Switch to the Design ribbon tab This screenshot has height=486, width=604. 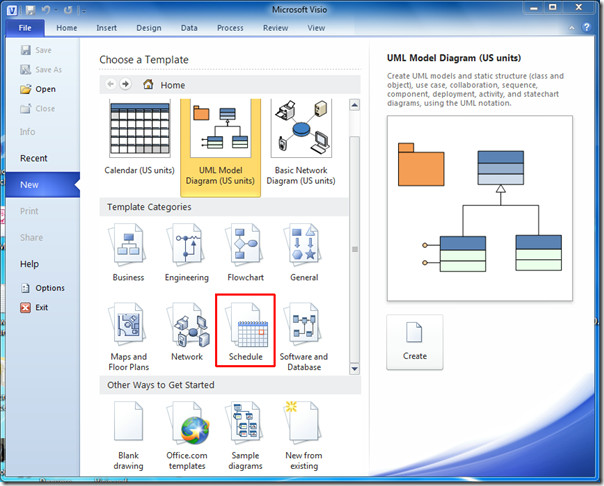click(149, 28)
